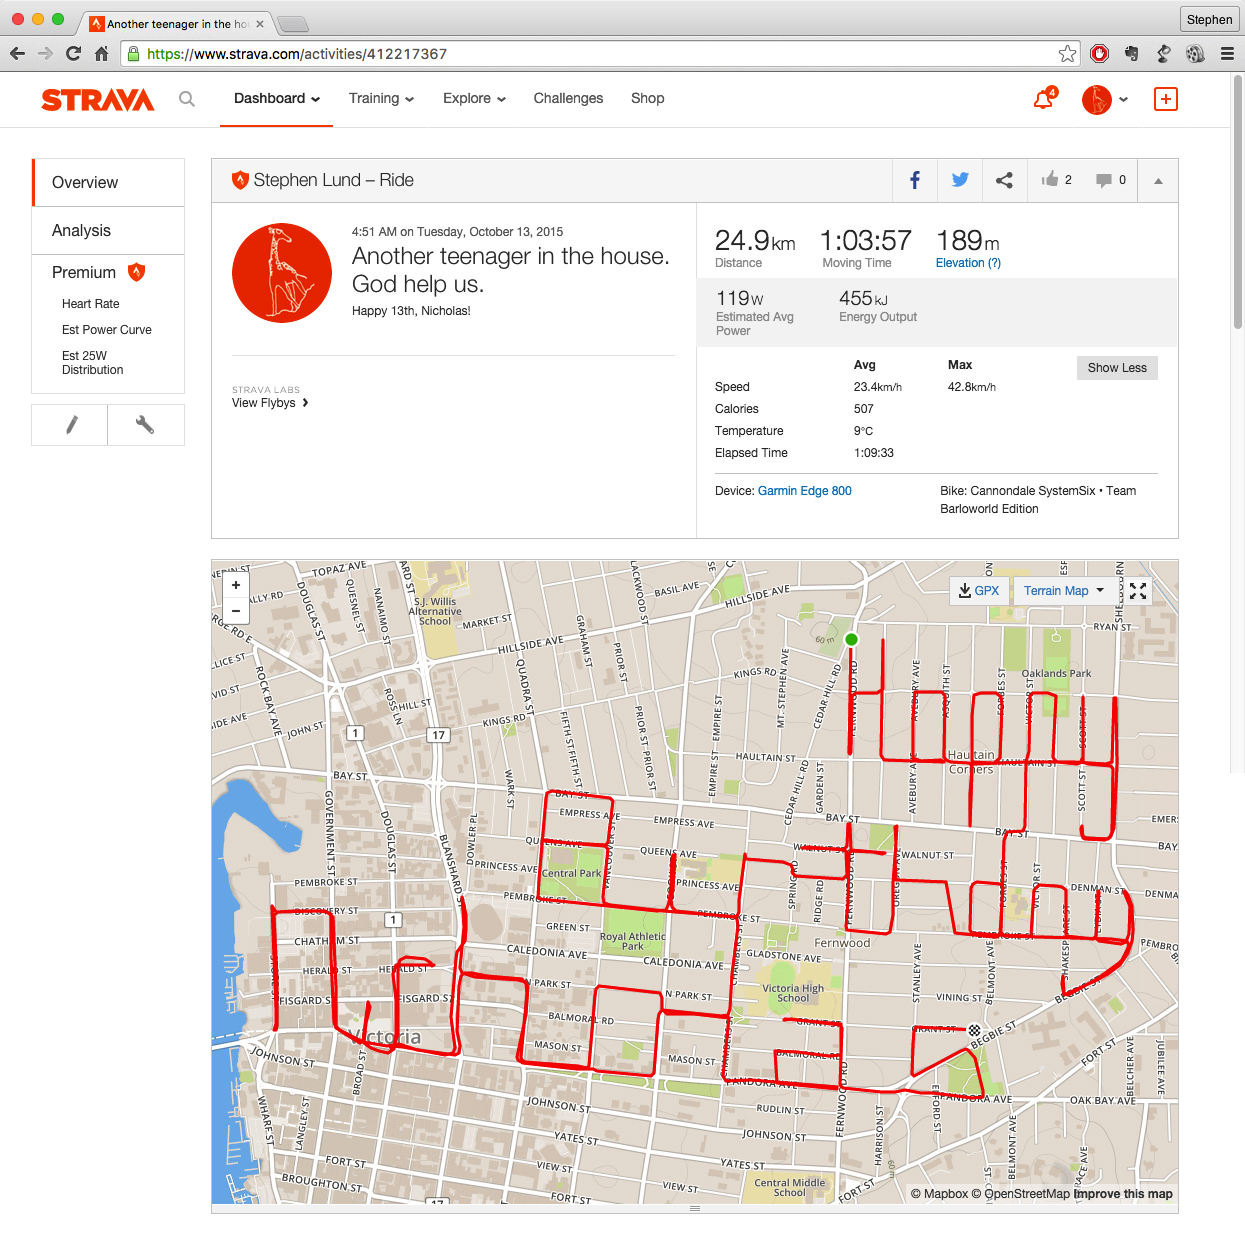Give kudos with the thumbs-up icon
Screen dimensions: 1245x1233
point(1050,180)
